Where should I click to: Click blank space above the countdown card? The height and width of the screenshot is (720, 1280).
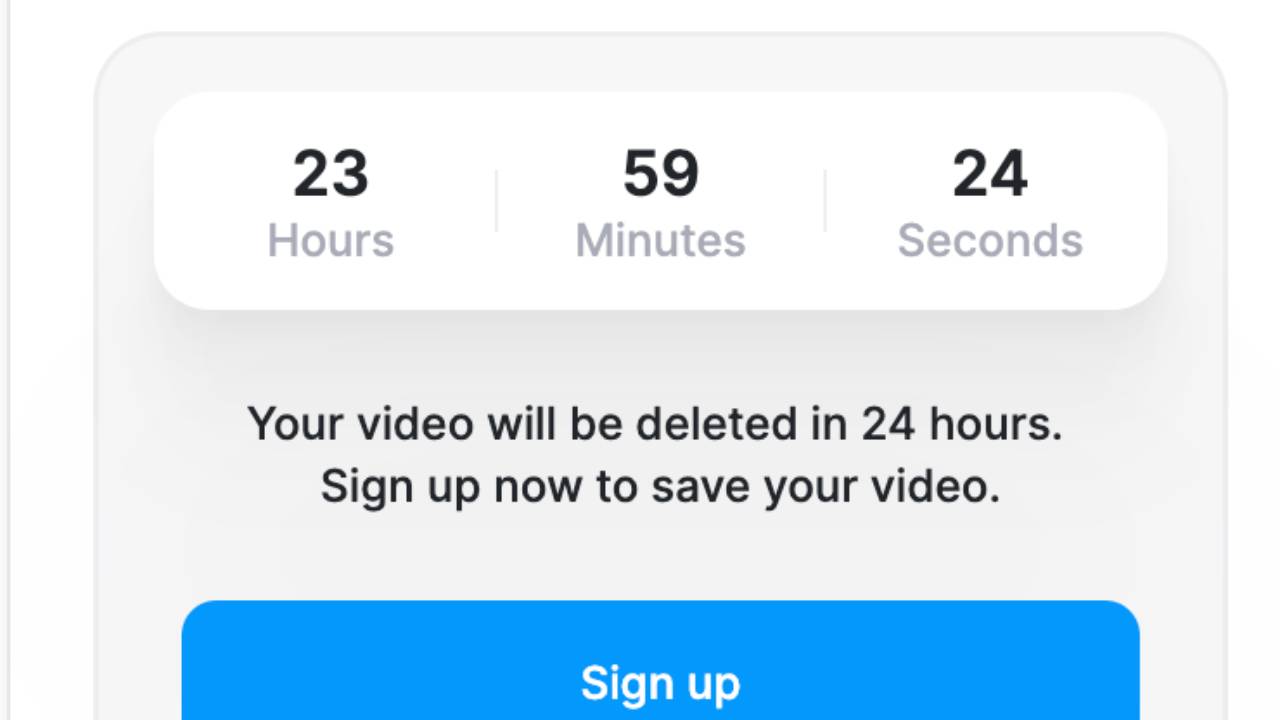[660, 62]
